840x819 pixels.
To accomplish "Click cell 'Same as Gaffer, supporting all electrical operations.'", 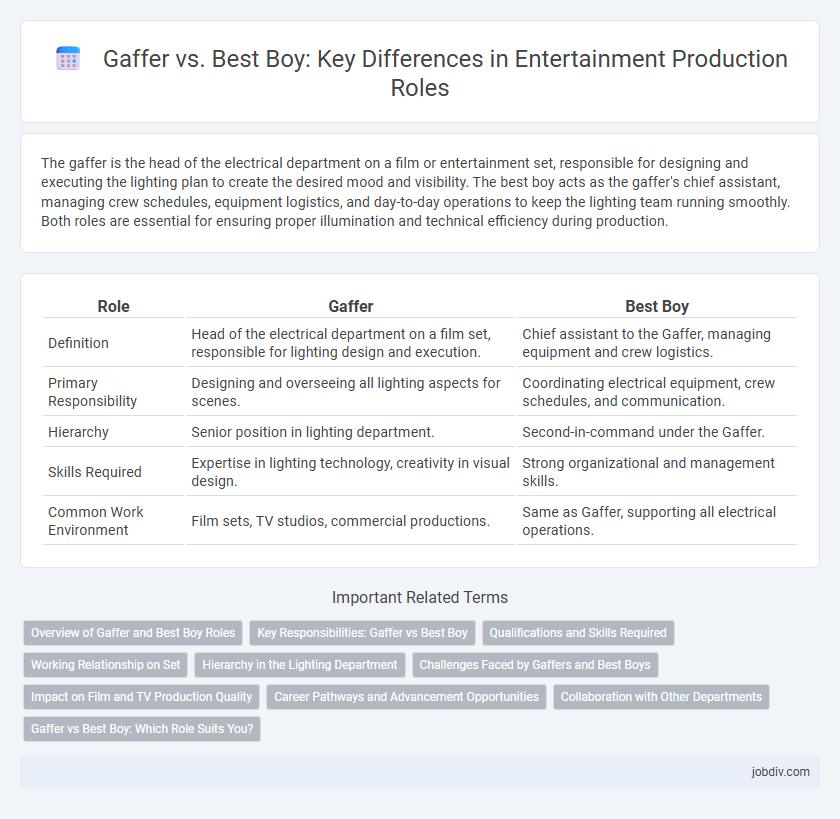I will click(x=657, y=521).
